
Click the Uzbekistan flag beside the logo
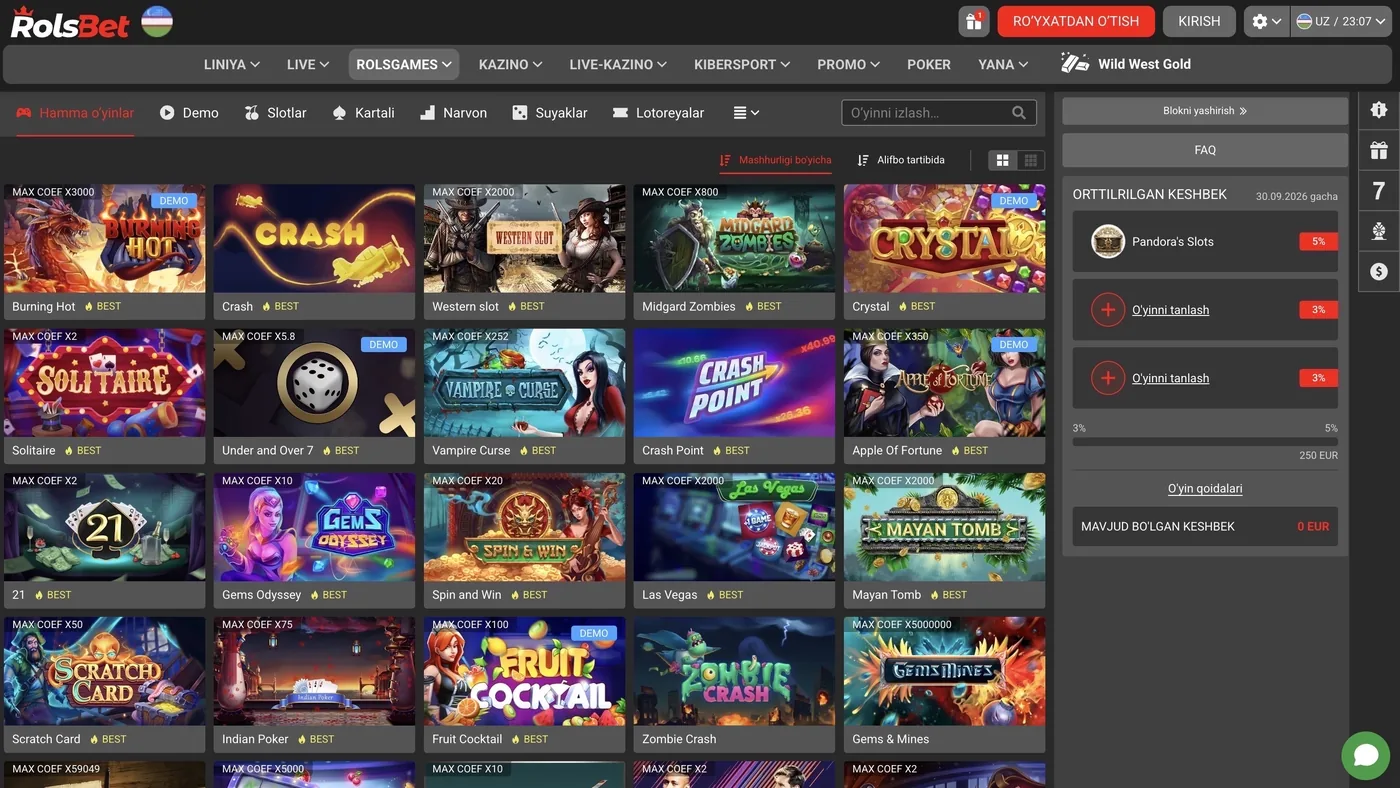click(157, 21)
